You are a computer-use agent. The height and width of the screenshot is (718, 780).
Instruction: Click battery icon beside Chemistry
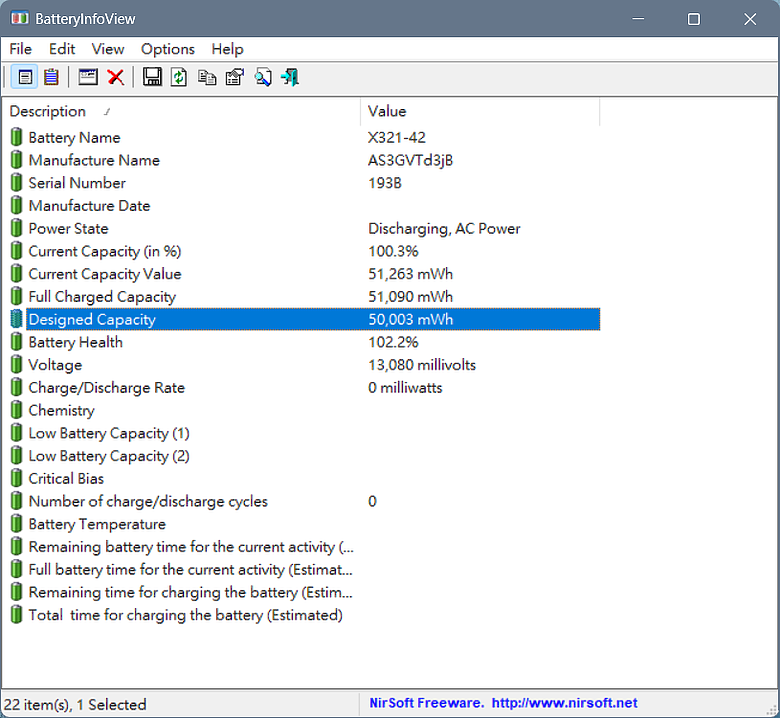coord(16,410)
